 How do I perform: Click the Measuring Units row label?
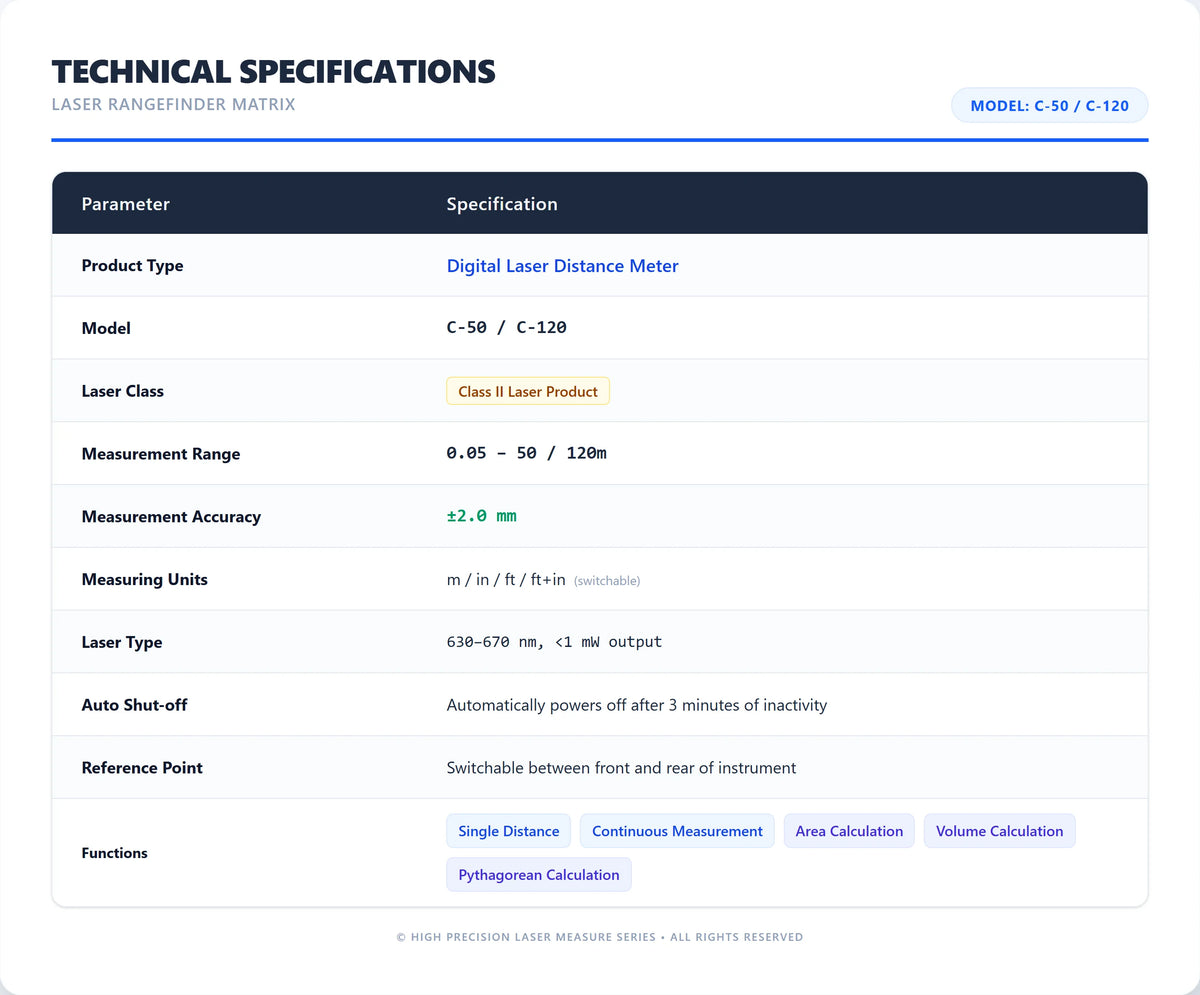tap(145, 580)
